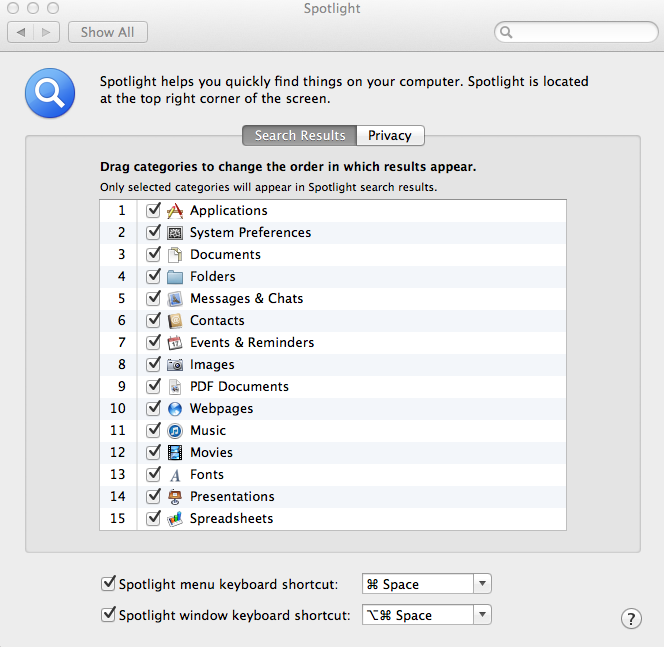Screen dimensions: 664x647
Task: Click the System Preferences category icon
Action: coord(175,232)
